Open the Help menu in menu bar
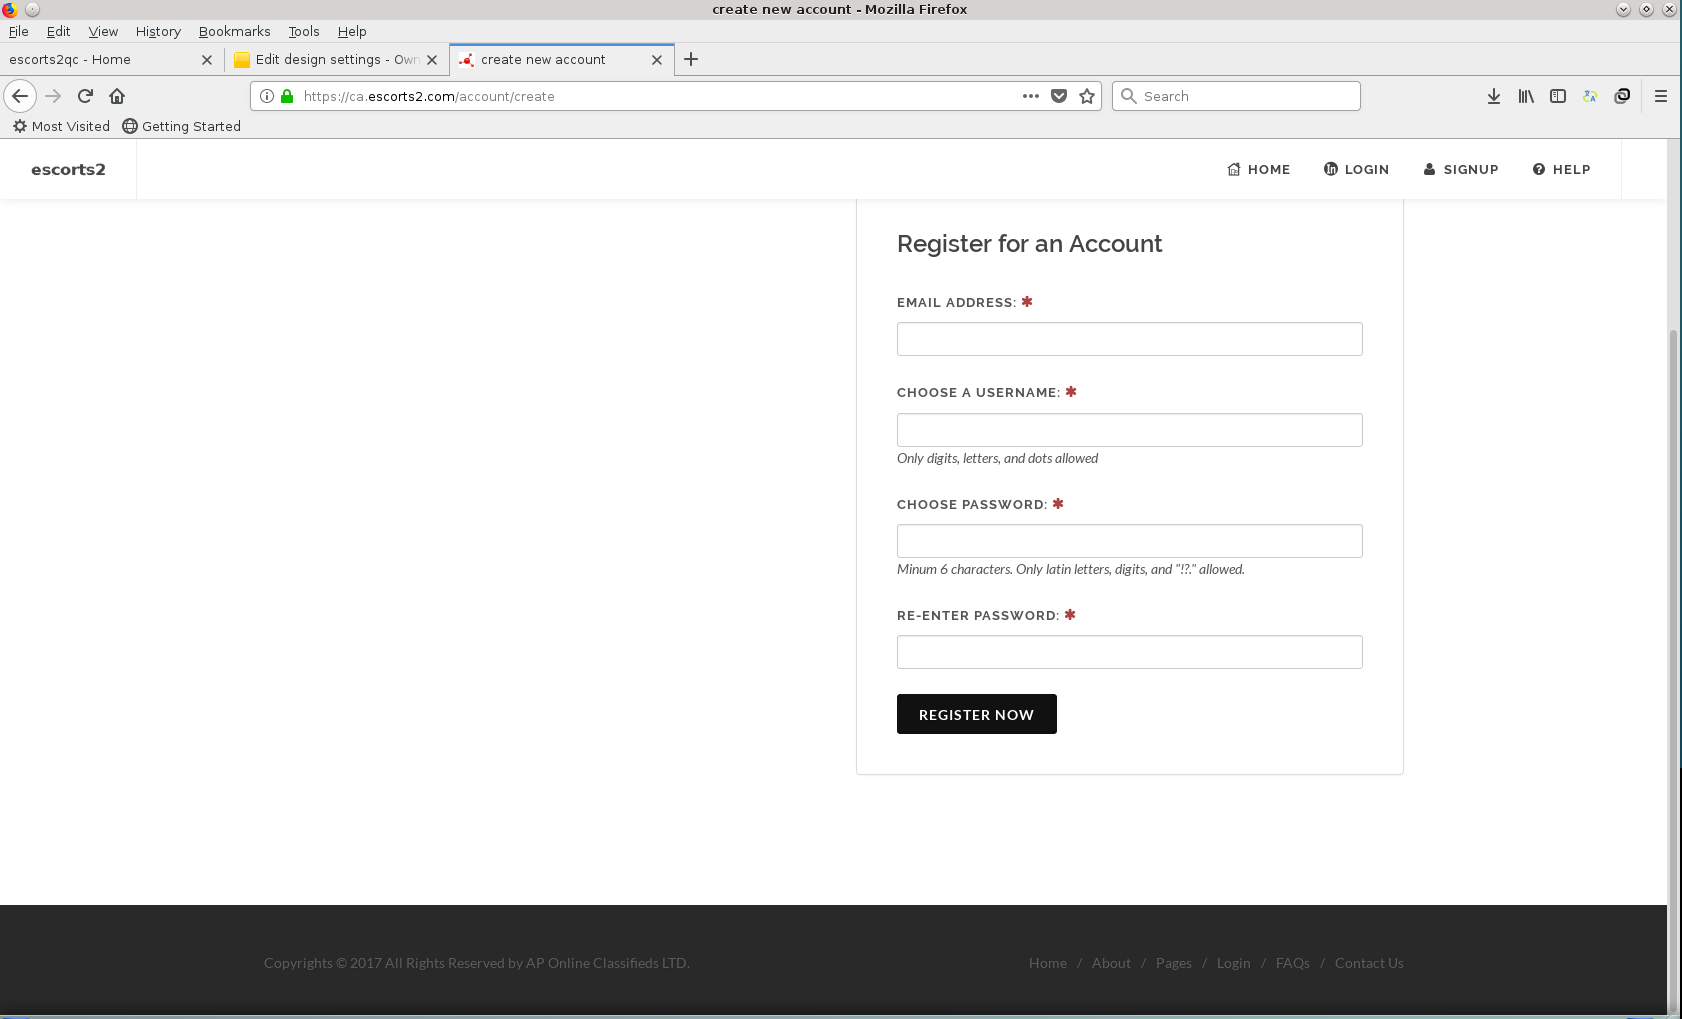Viewport: 1682px width, 1019px height. pos(352,31)
